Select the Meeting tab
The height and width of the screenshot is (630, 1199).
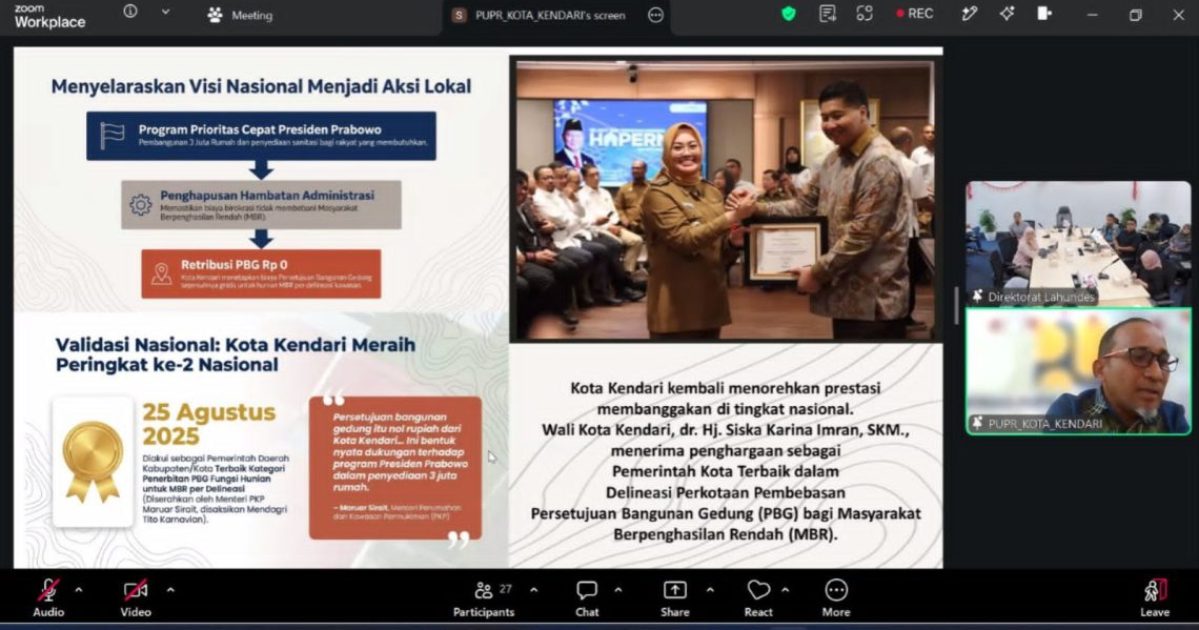pyautogui.click(x=240, y=15)
